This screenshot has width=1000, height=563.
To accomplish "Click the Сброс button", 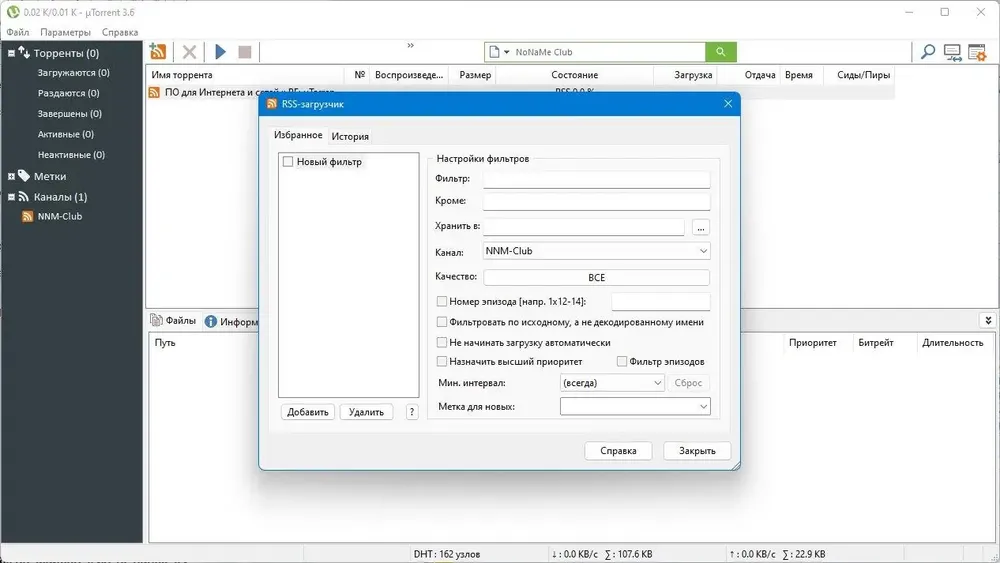I will pyautogui.click(x=688, y=383).
